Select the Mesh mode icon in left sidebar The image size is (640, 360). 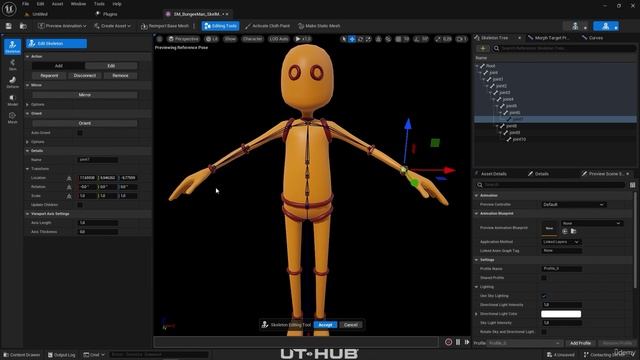tap(12, 118)
